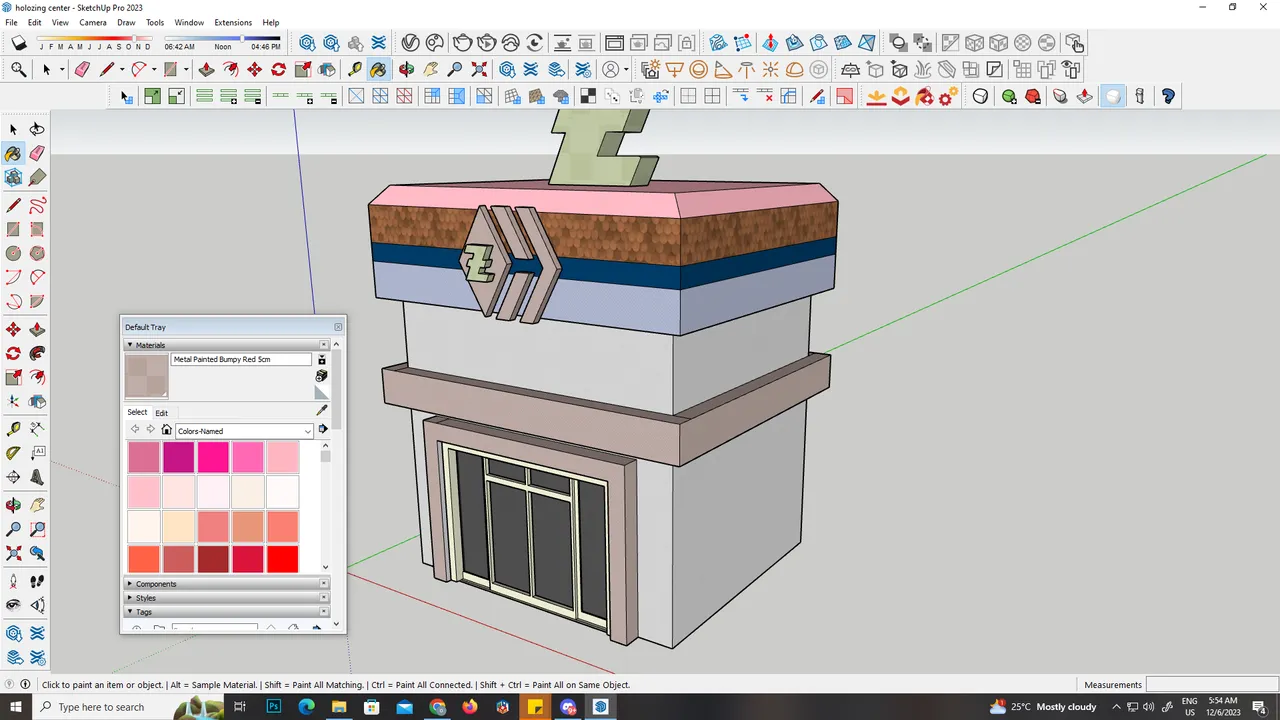The image size is (1280, 720).
Task: Select the Circle tool in left toolbar
Action: click(x=13, y=253)
